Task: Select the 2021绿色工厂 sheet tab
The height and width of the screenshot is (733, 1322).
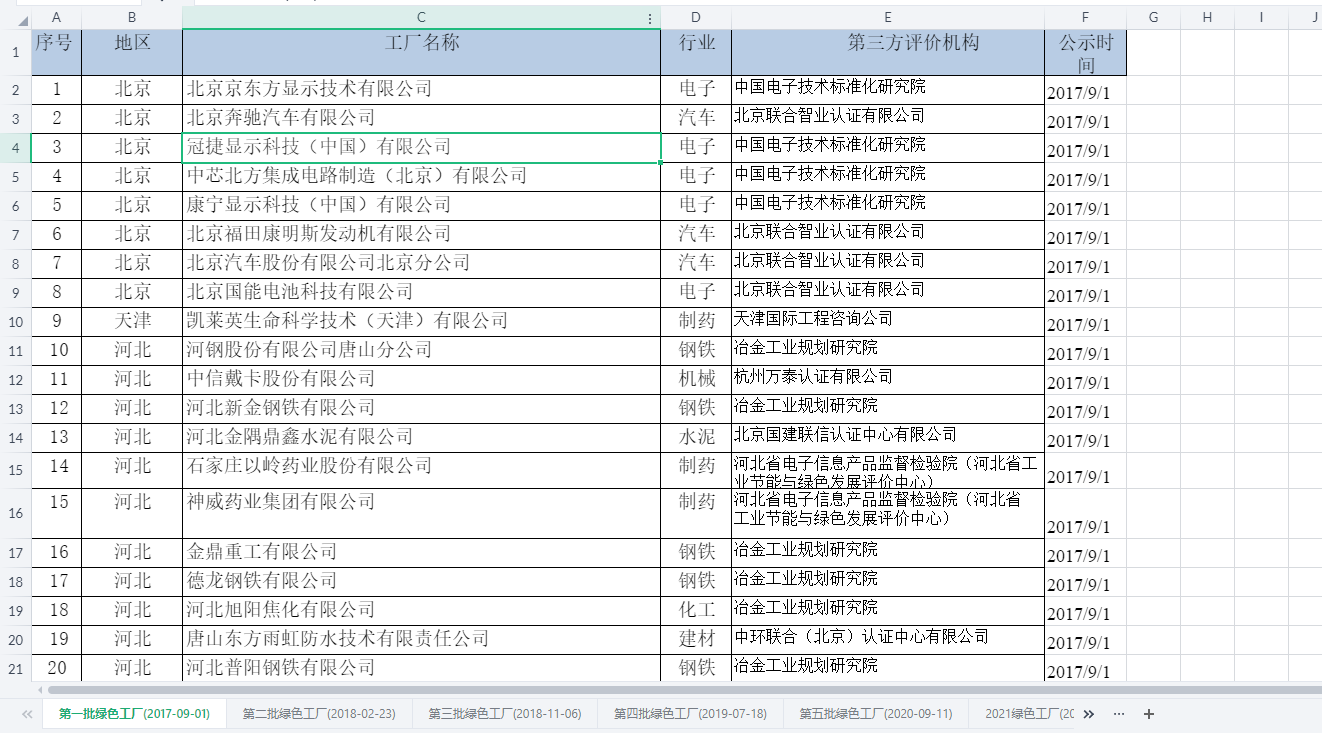Action: point(1024,714)
